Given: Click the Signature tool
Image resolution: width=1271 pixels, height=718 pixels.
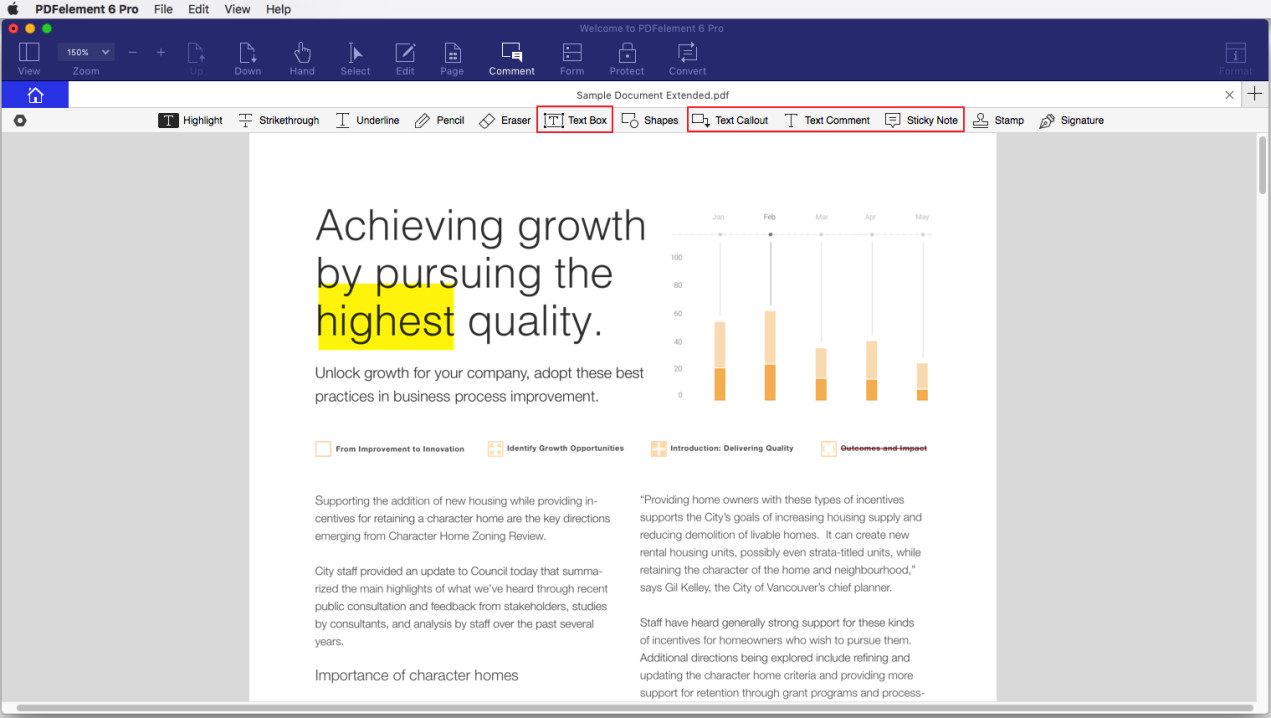Looking at the screenshot, I should pyautogui.click(x=1071, y=120).
